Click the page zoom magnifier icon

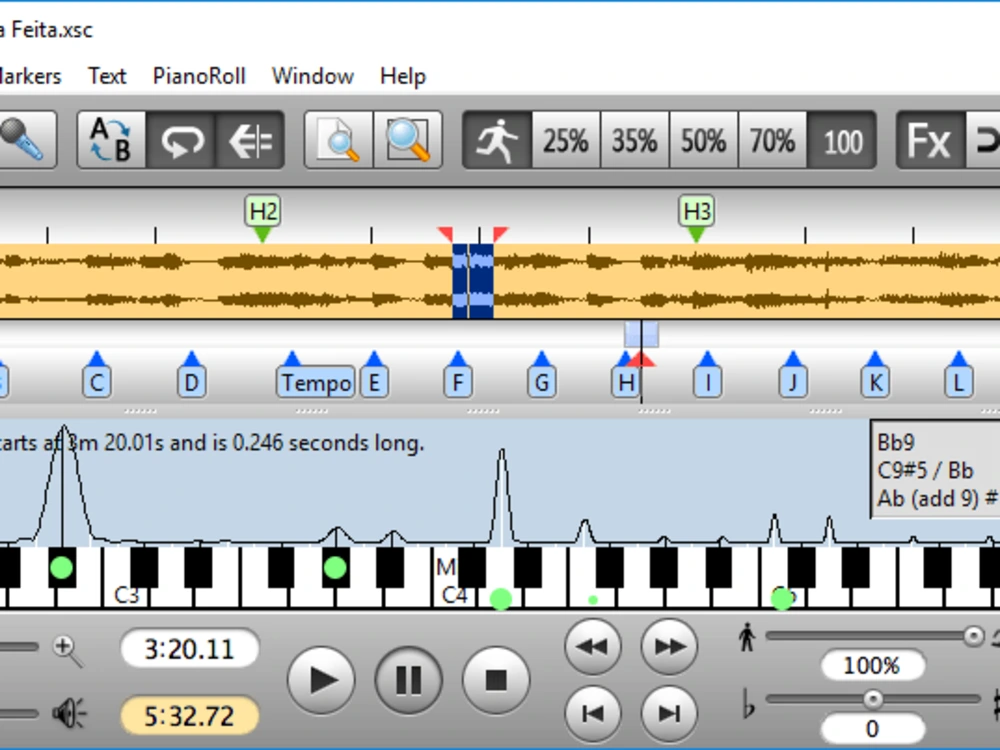[339, 140]
